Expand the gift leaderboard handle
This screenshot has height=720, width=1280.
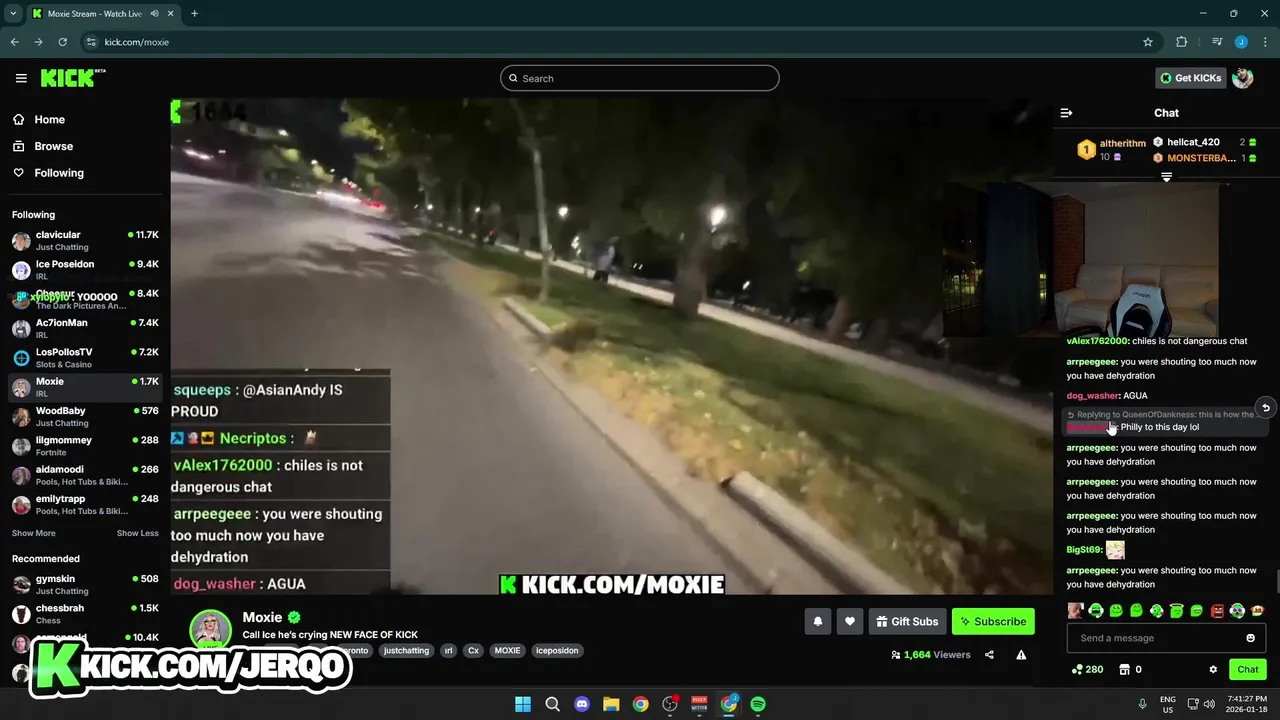1166,177
